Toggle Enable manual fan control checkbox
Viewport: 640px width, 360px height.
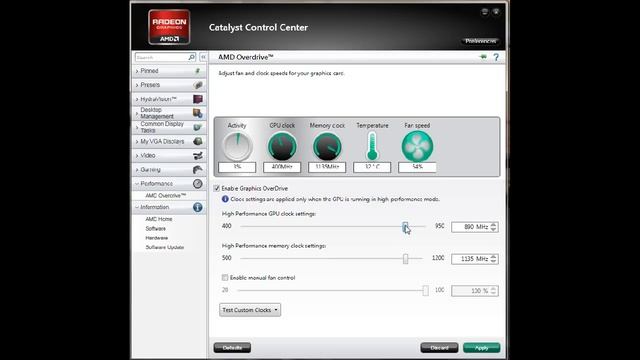click(225, 278)
